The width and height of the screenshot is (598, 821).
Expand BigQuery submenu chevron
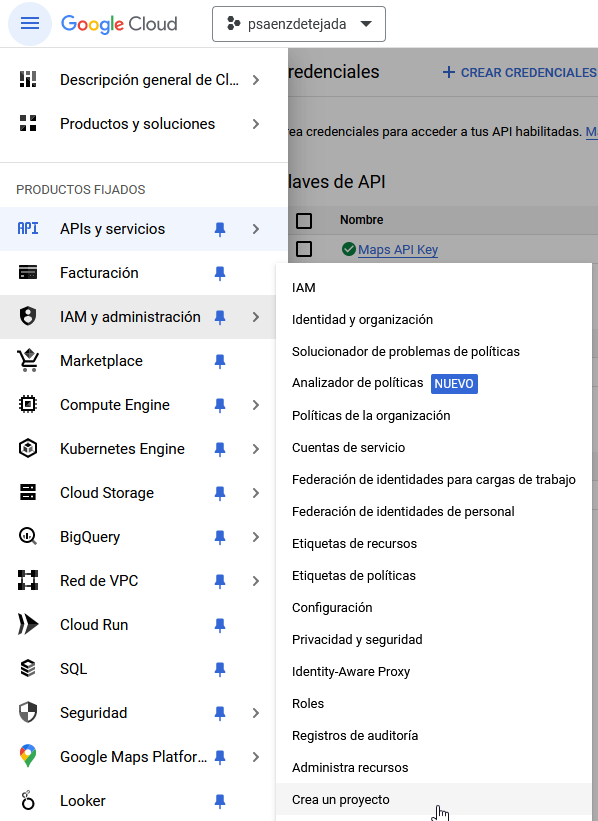tap(256, 537)
